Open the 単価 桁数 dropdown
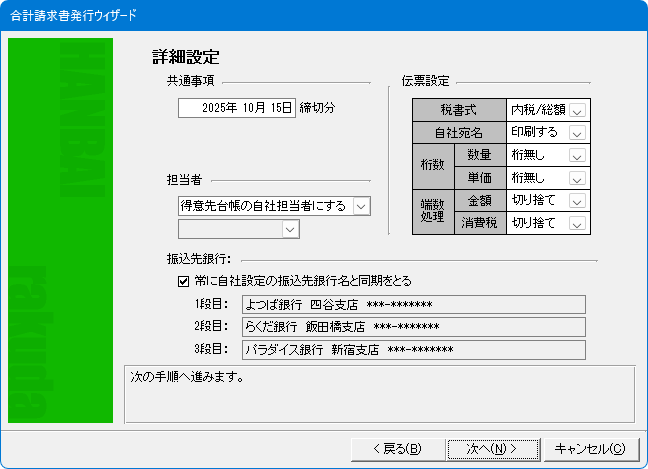The image size is (648, 469). click(x=577, y=178)
